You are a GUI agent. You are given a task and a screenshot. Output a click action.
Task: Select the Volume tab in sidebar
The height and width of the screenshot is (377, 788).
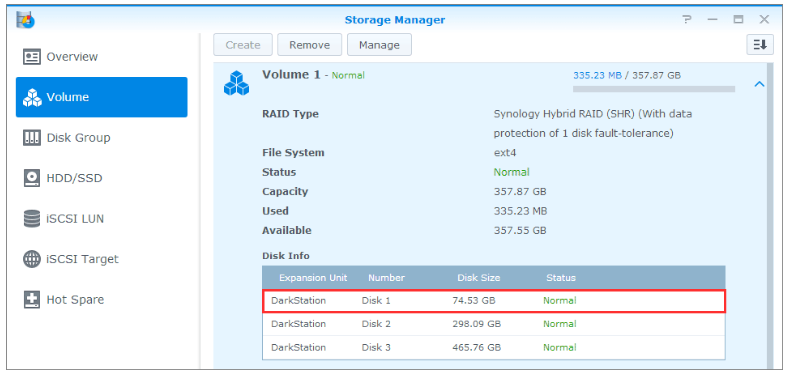(102, 97)
